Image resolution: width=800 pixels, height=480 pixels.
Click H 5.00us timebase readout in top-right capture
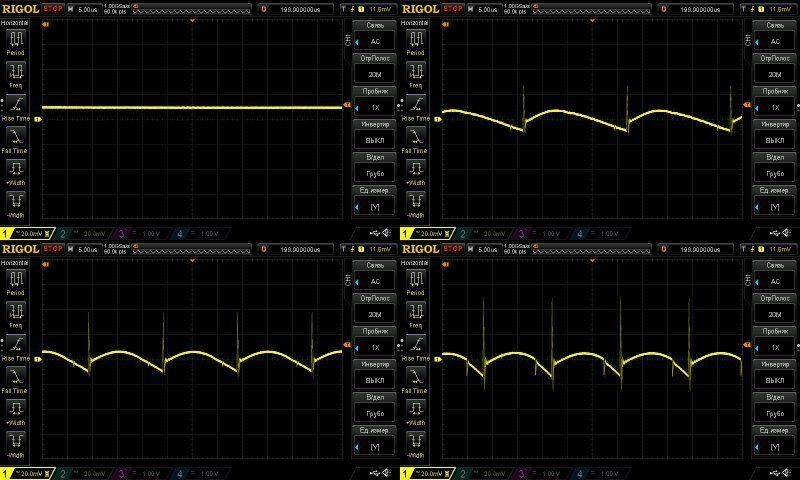pyautogui.click(x=483, y=9)
